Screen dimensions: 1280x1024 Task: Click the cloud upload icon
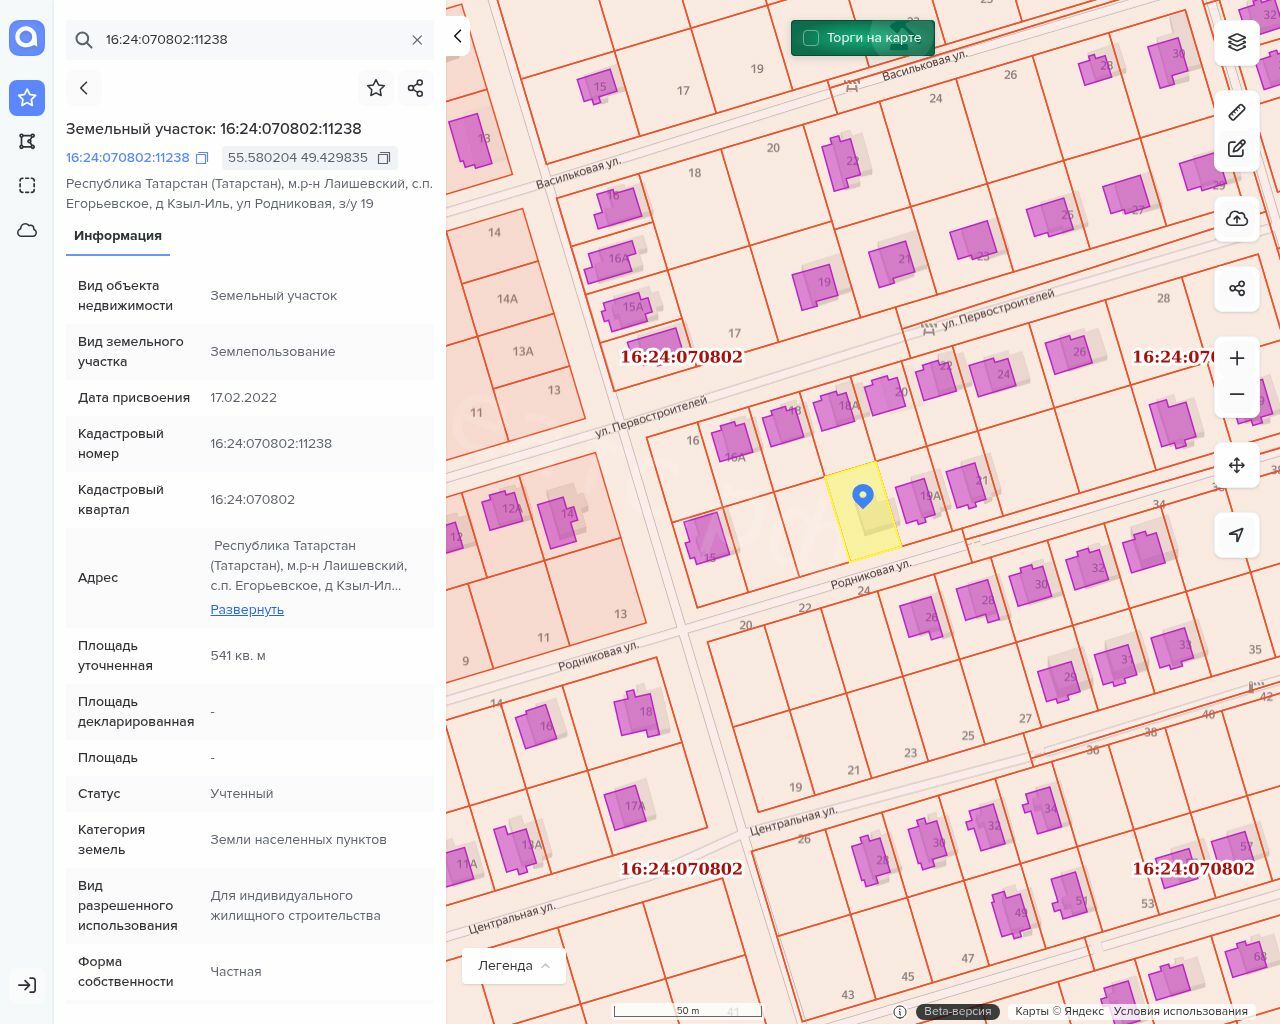[x=1237, y=219]
